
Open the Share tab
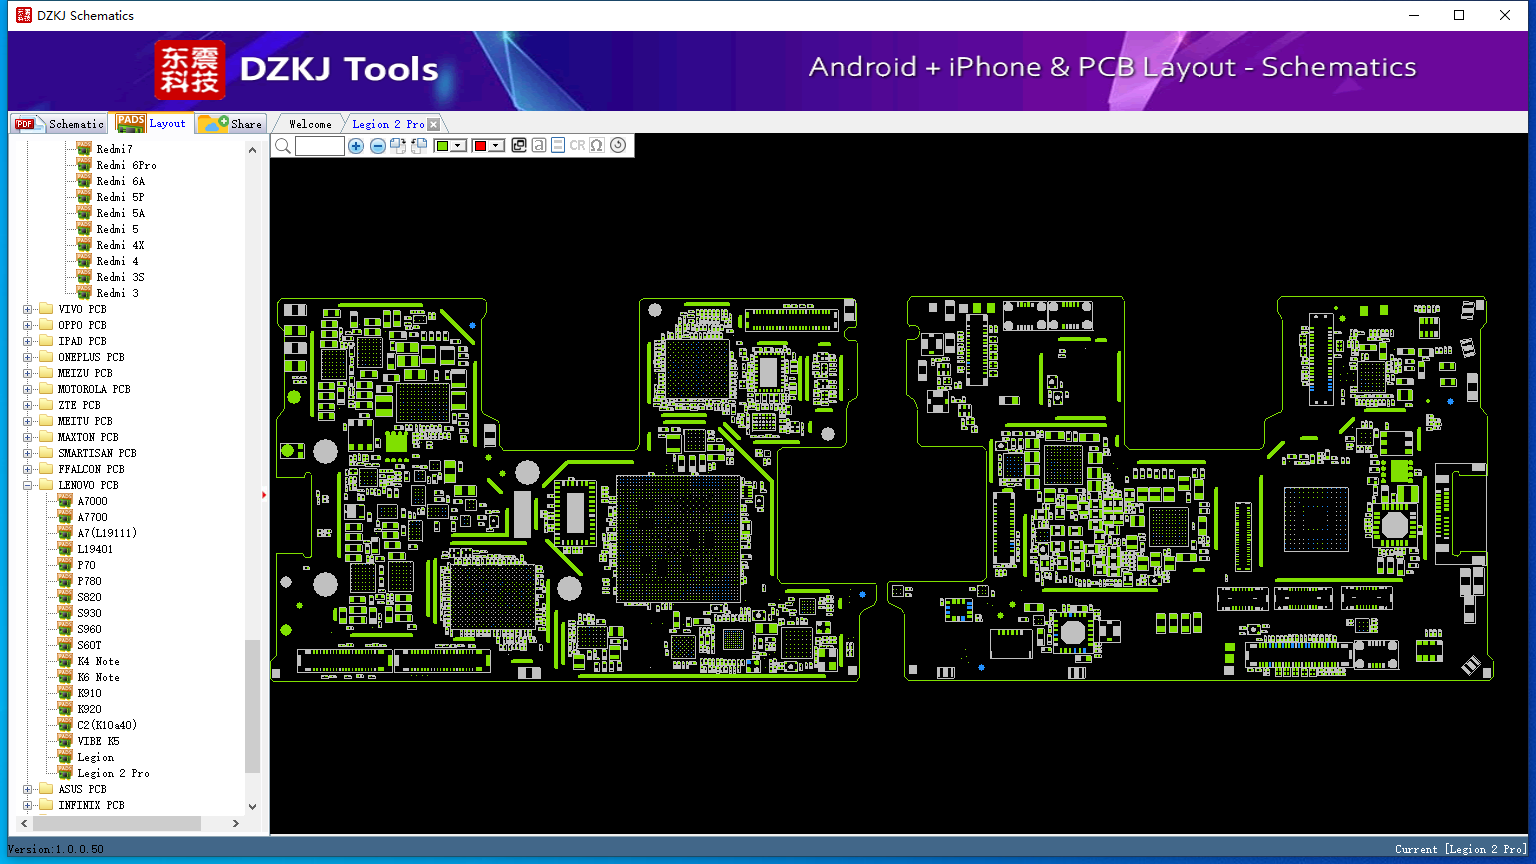[231, 123]
